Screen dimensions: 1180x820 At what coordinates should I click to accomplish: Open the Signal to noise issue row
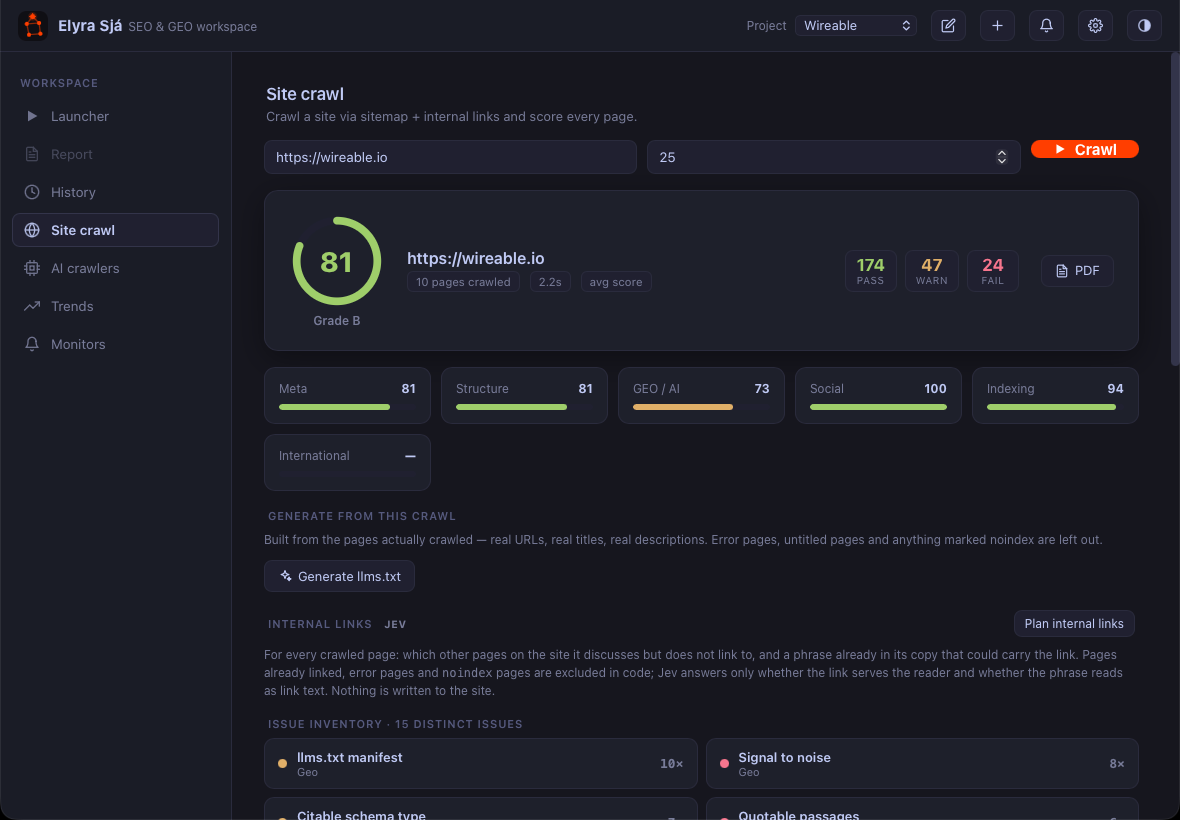[x=922, y=764]
